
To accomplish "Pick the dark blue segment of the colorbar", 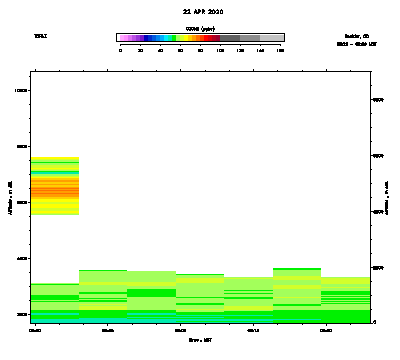I will [146, 38].
